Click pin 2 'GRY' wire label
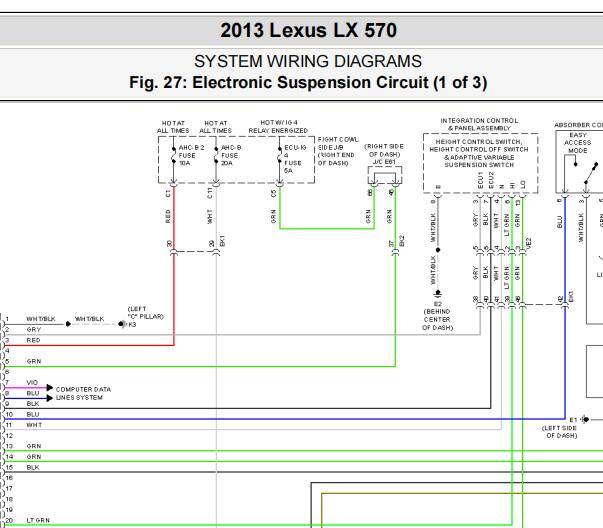Viewport: 603px width, 528px height. 34,330
